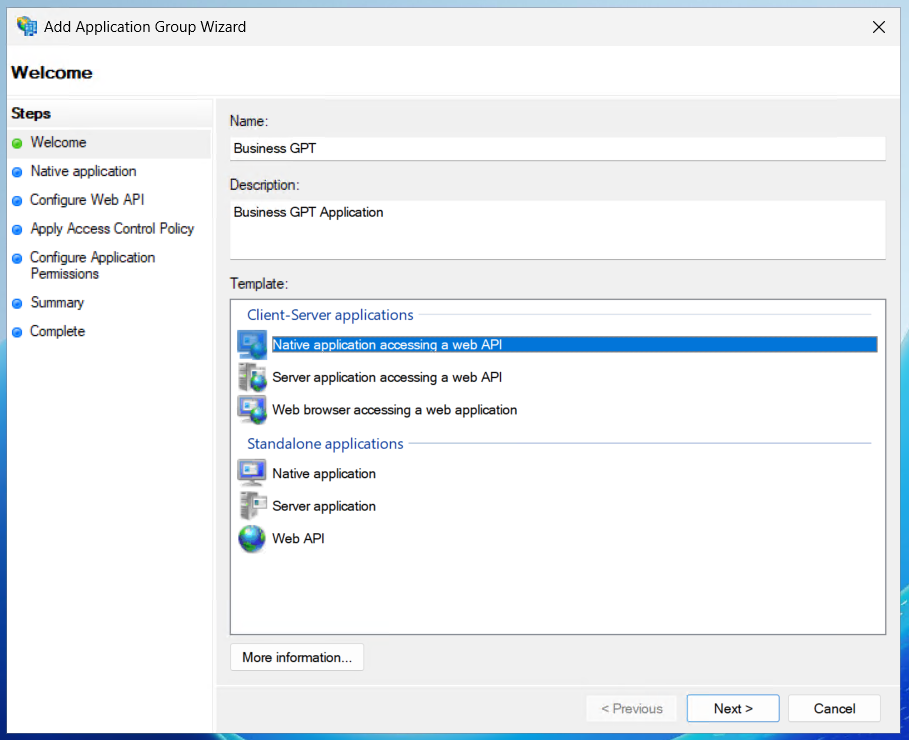Screen dimensions: 909x740
Task: Click the Client-Server applications group header
Action: pyautogui.click(x=330, y=315)
